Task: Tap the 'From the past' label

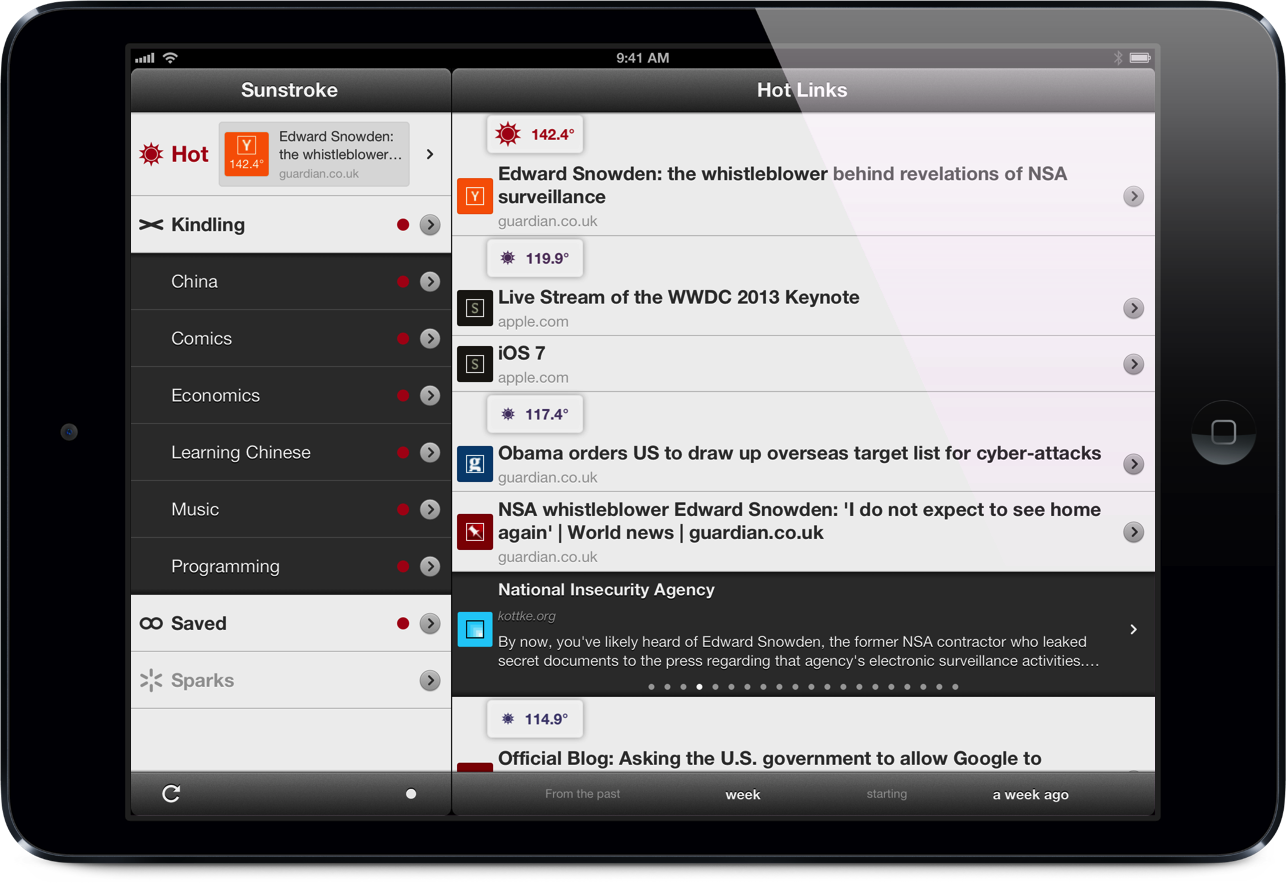Action: (583, 794)
